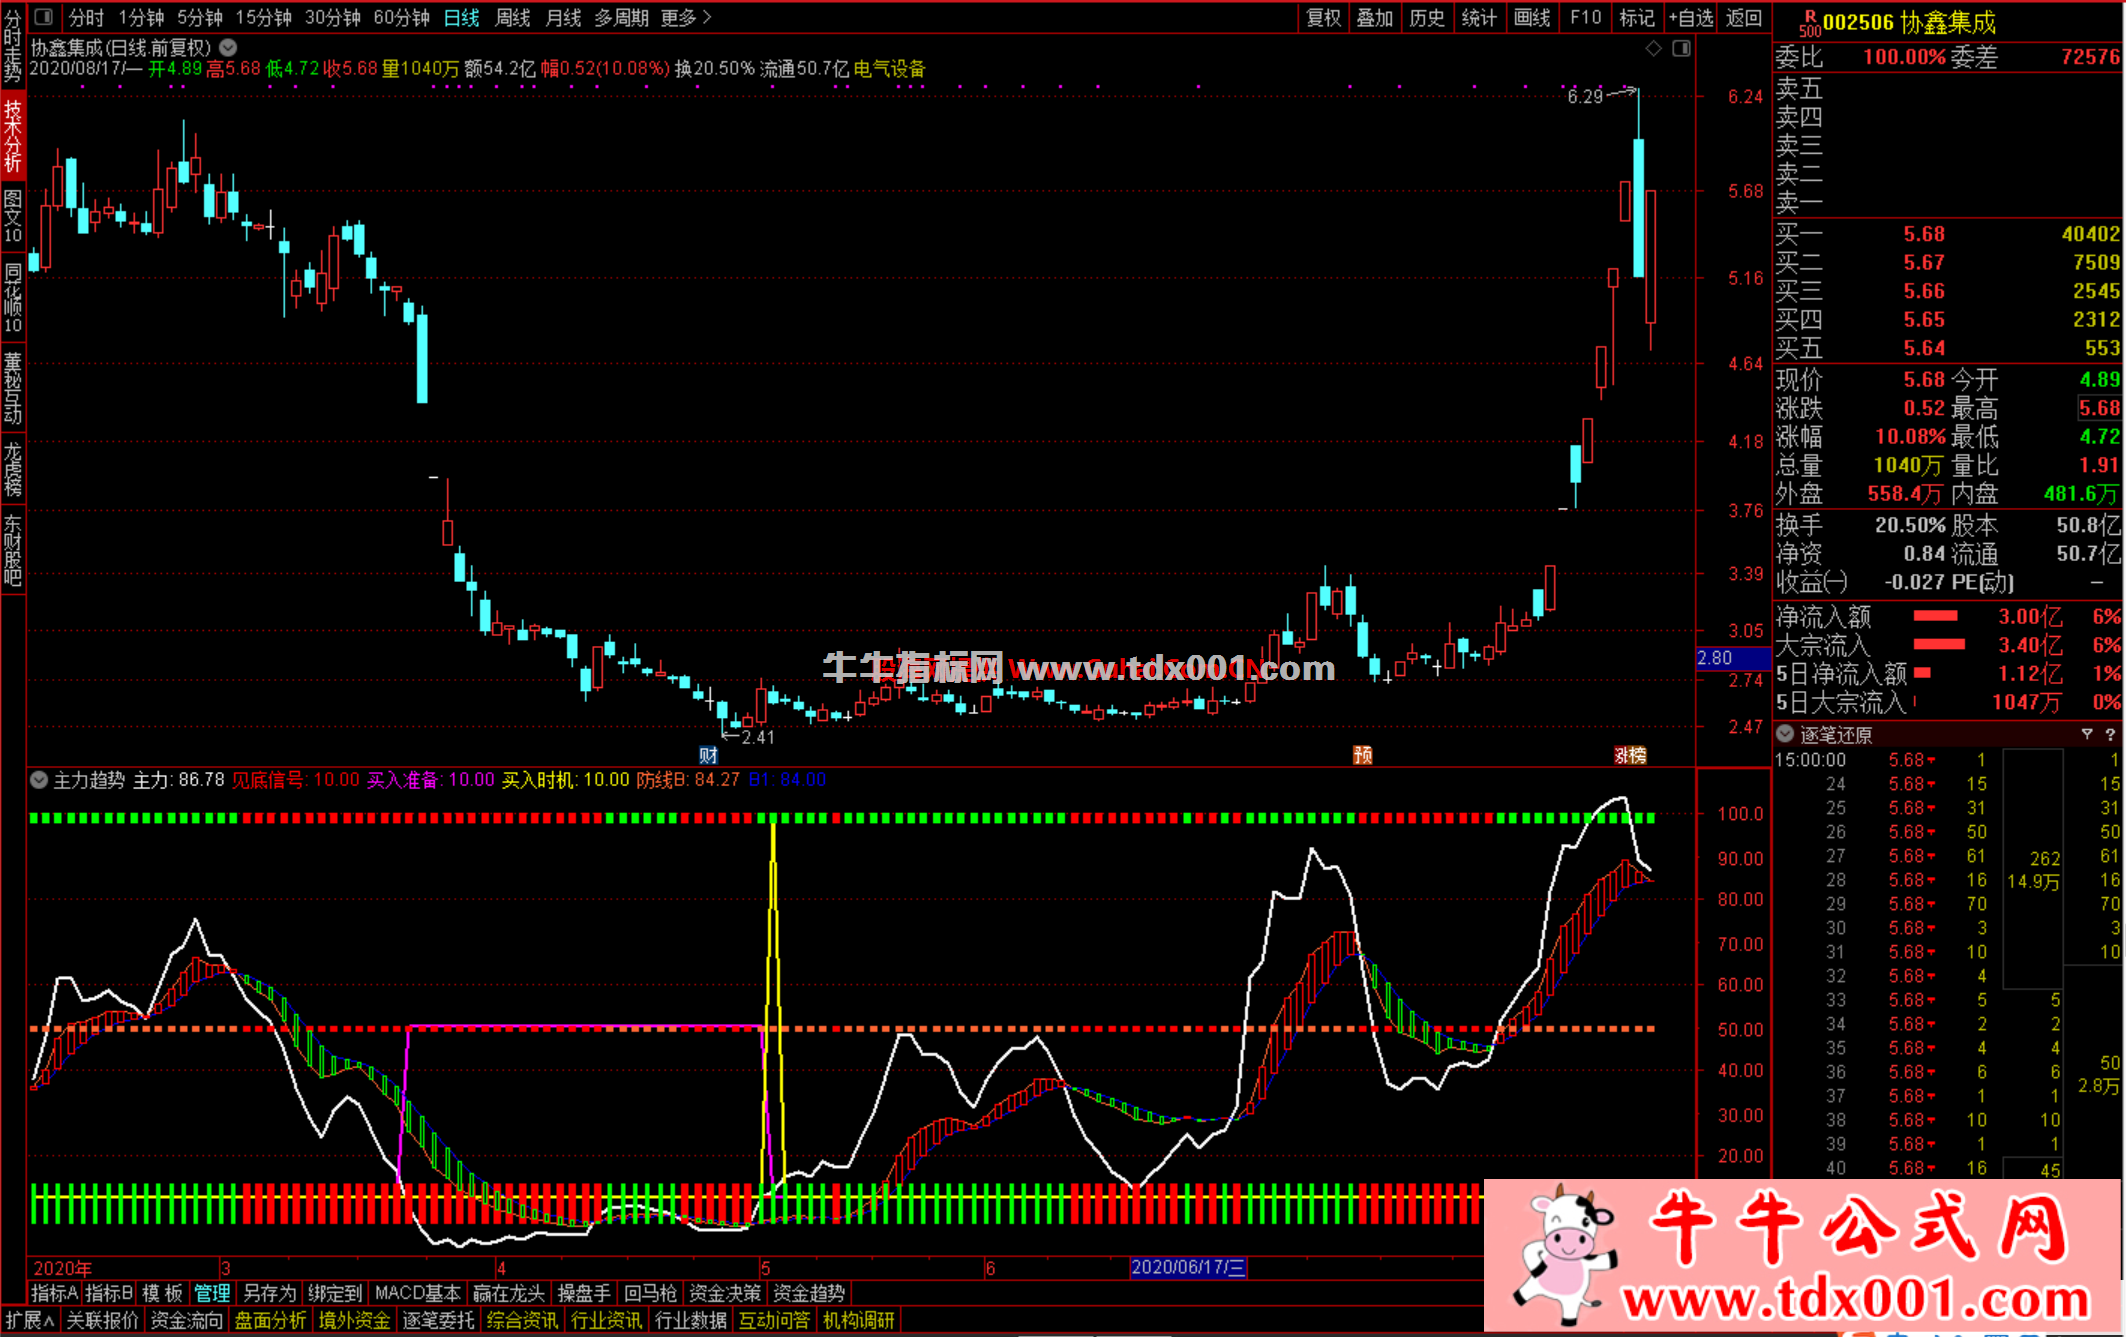2126x1337 pixels.
Task: Open the 关联报价 tab
Action: (x=102, y=1320)
